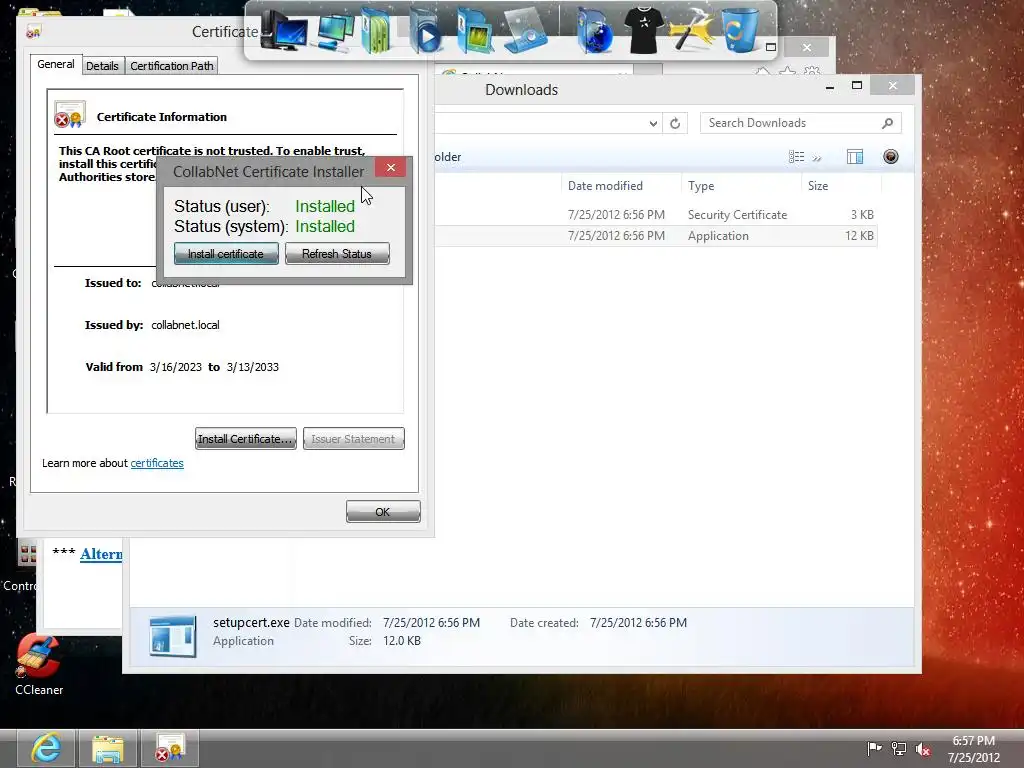The width and height of the screenshot is (1024, 768).
Task: Switch to the General tab
Action: pyautogui.click(x=56, y=65)
